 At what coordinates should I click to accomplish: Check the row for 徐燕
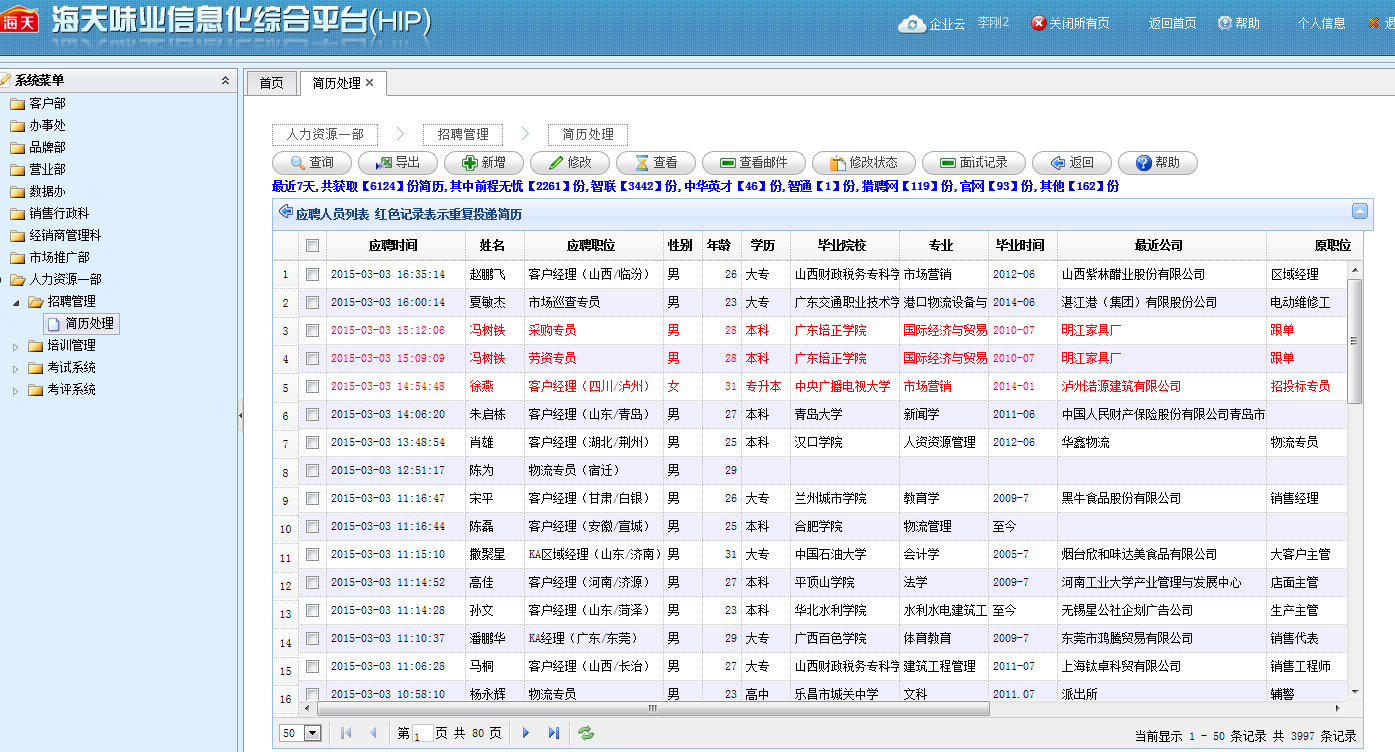[312, 386]
